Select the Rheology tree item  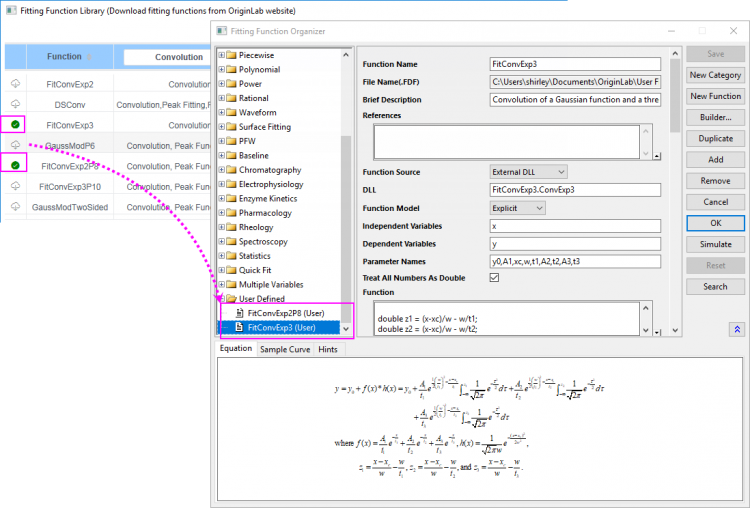[x=256, y=227]
